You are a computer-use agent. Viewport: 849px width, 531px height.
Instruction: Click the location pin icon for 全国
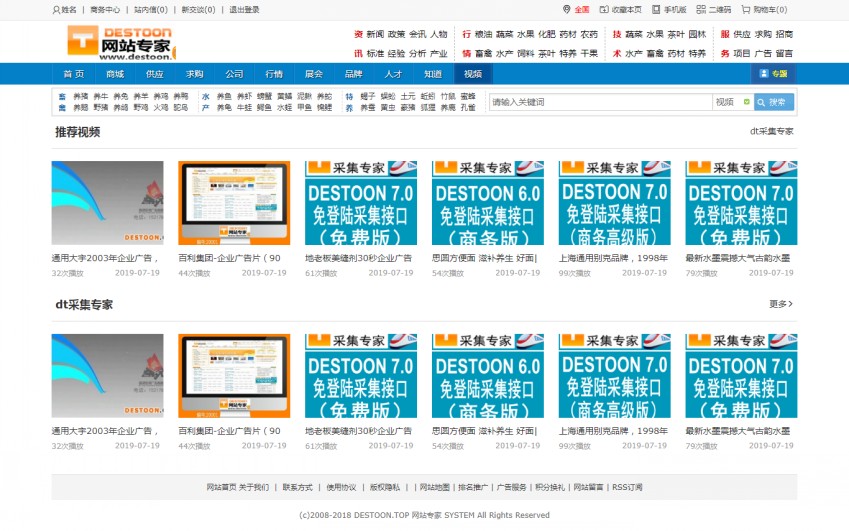[566, 9]
